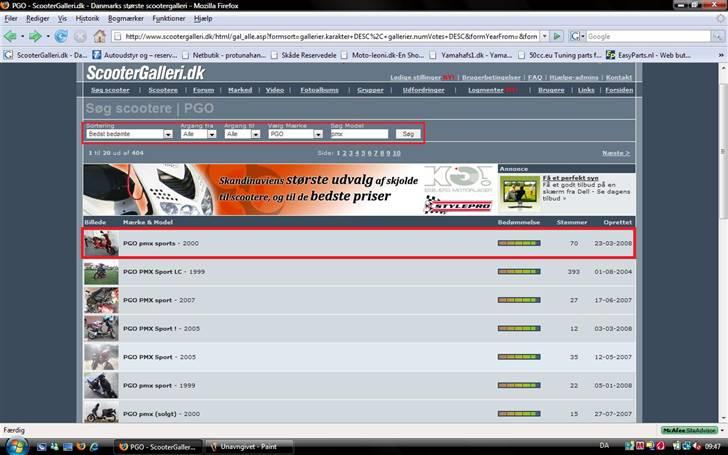Click the green Go arrow beside address bar
728x455 pixels.
click(x=557, y=36)
